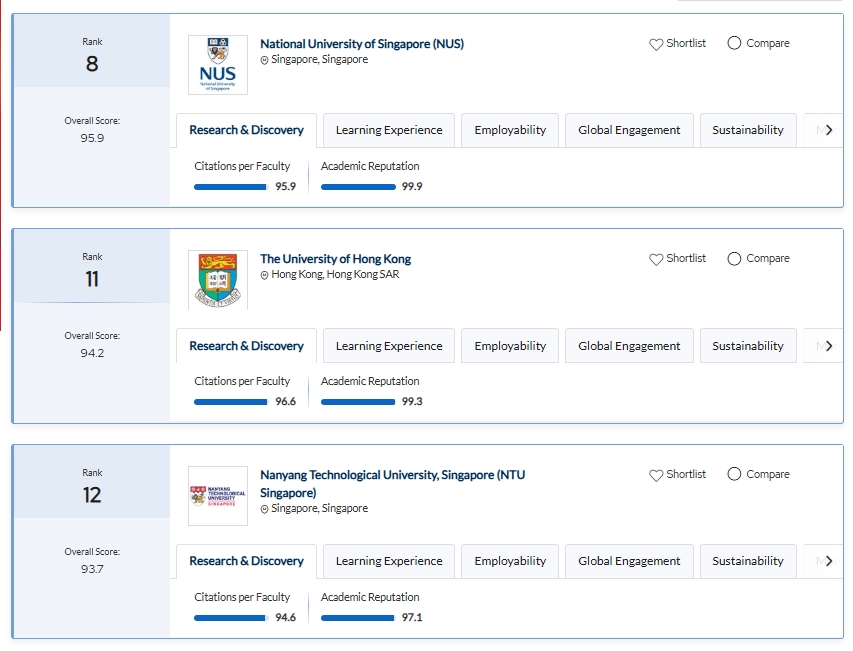Open the National University of Singapore (NUS) link
Screen dimensions: 853x651
pos(361,44)
